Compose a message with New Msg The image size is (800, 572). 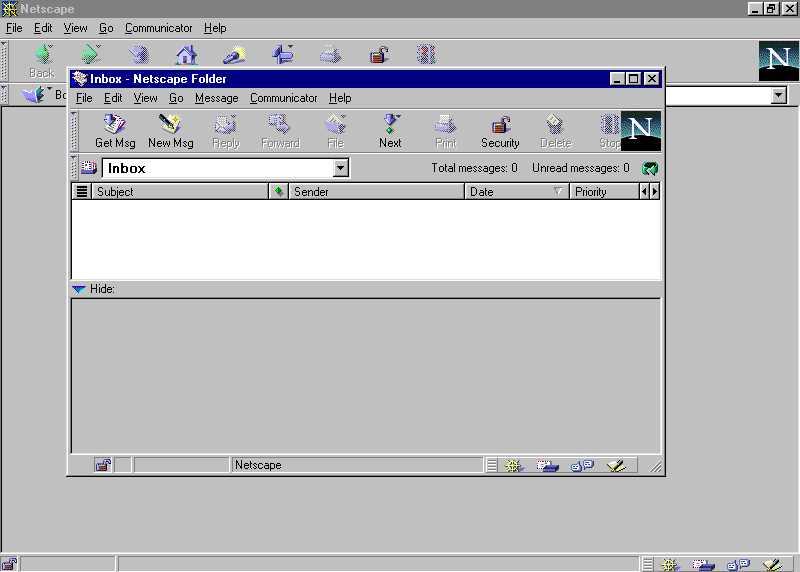click(170, 131)
